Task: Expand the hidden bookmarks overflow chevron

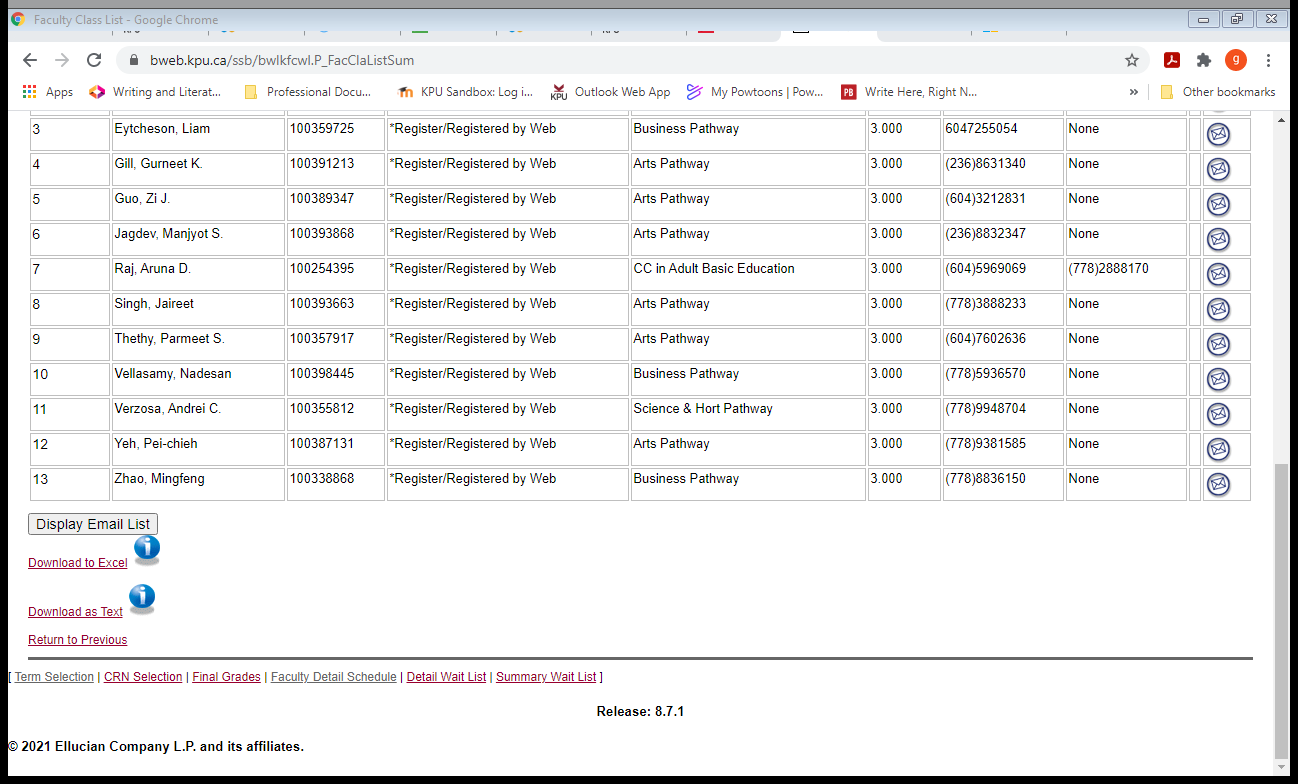Action: 1133,91
